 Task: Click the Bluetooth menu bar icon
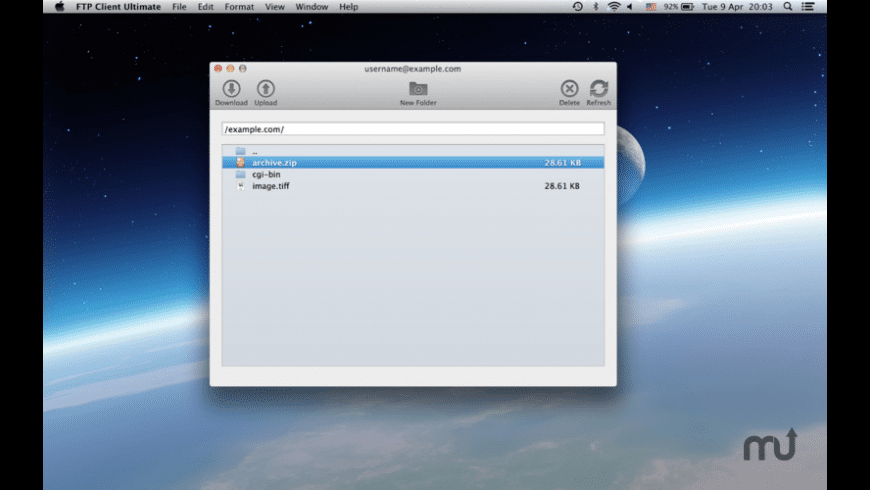click(596, 7)
